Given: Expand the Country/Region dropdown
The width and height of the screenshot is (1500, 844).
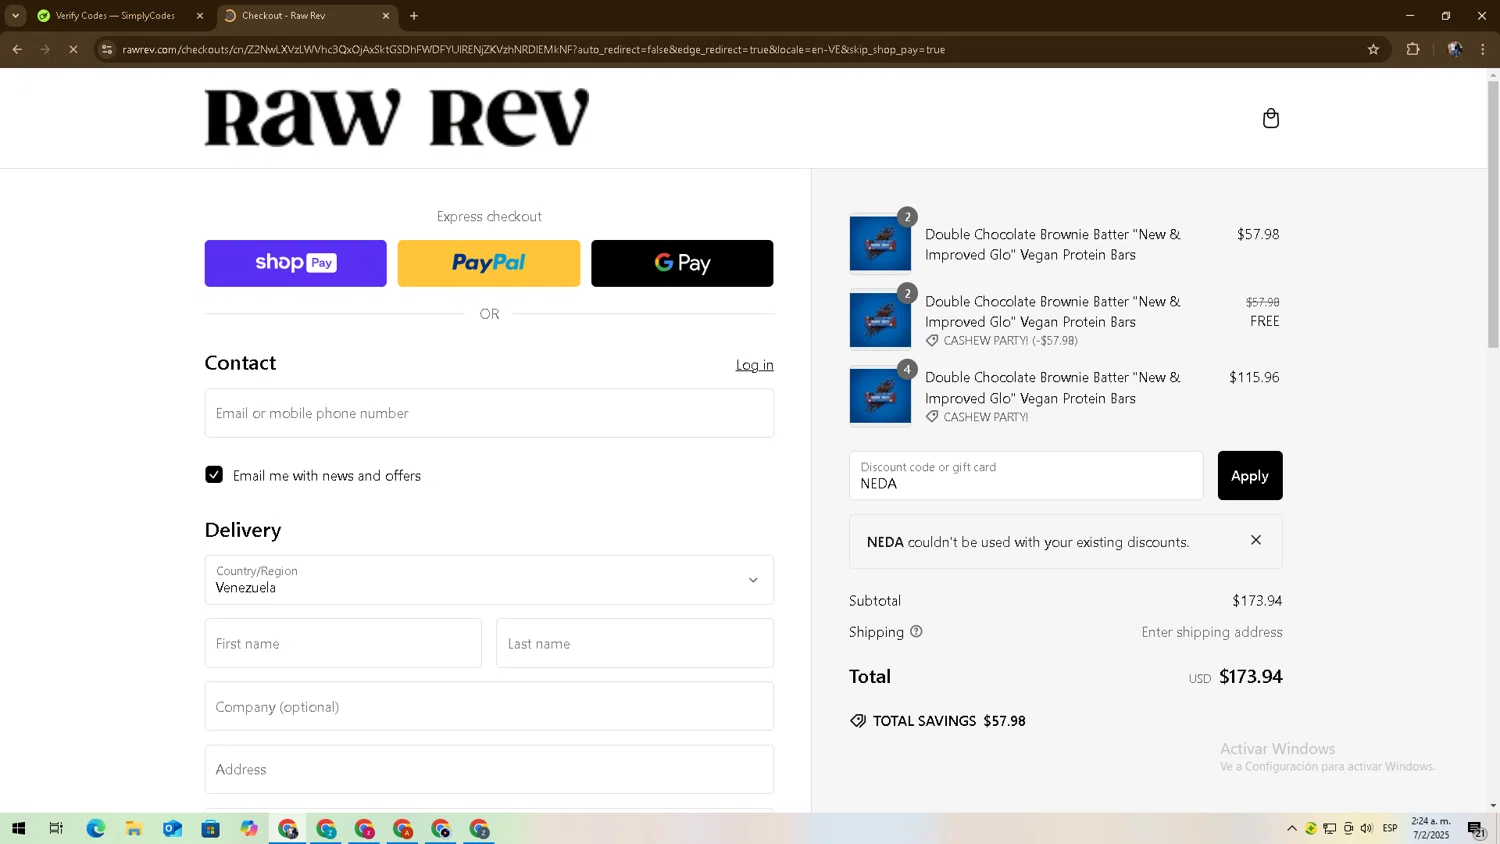Looking at the screenshot, I should pos(489,580).
